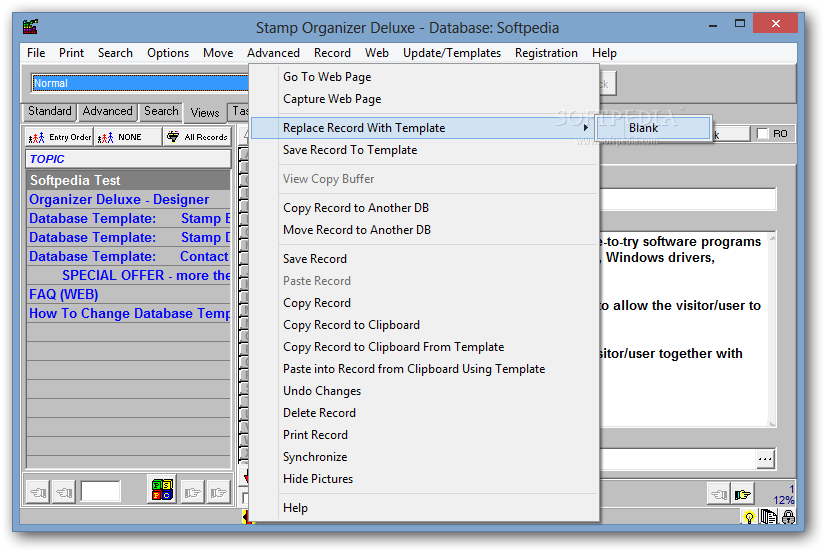Click the padlock icon in the status bar

click(788, 517)
